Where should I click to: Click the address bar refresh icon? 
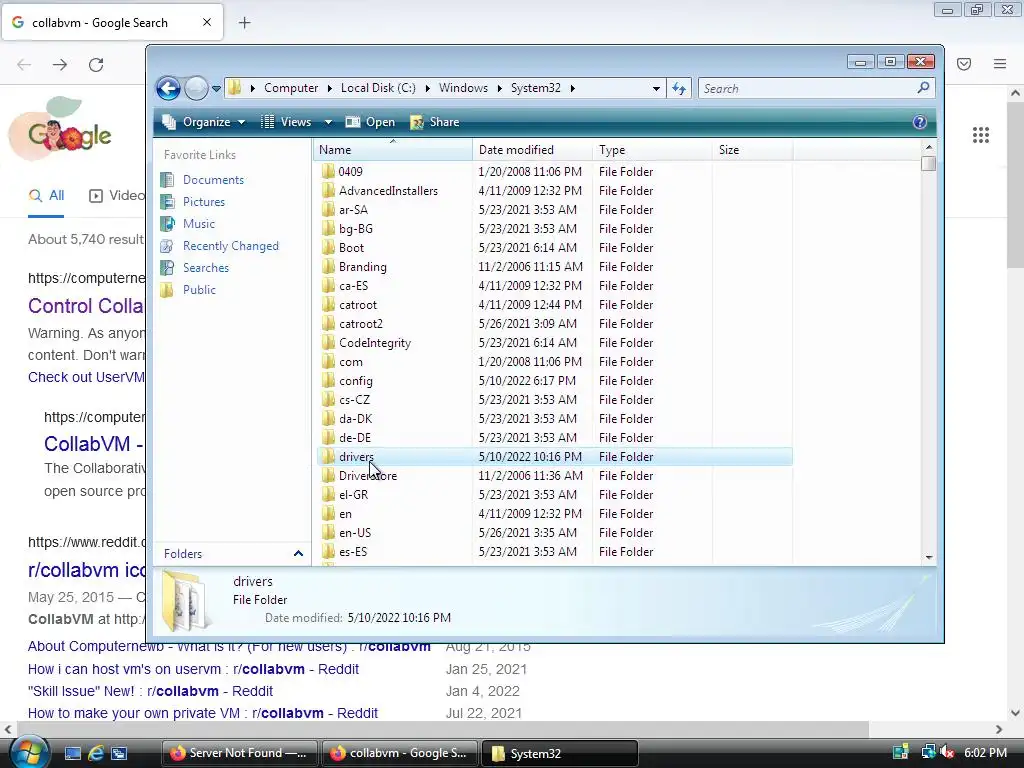(679, 88)
